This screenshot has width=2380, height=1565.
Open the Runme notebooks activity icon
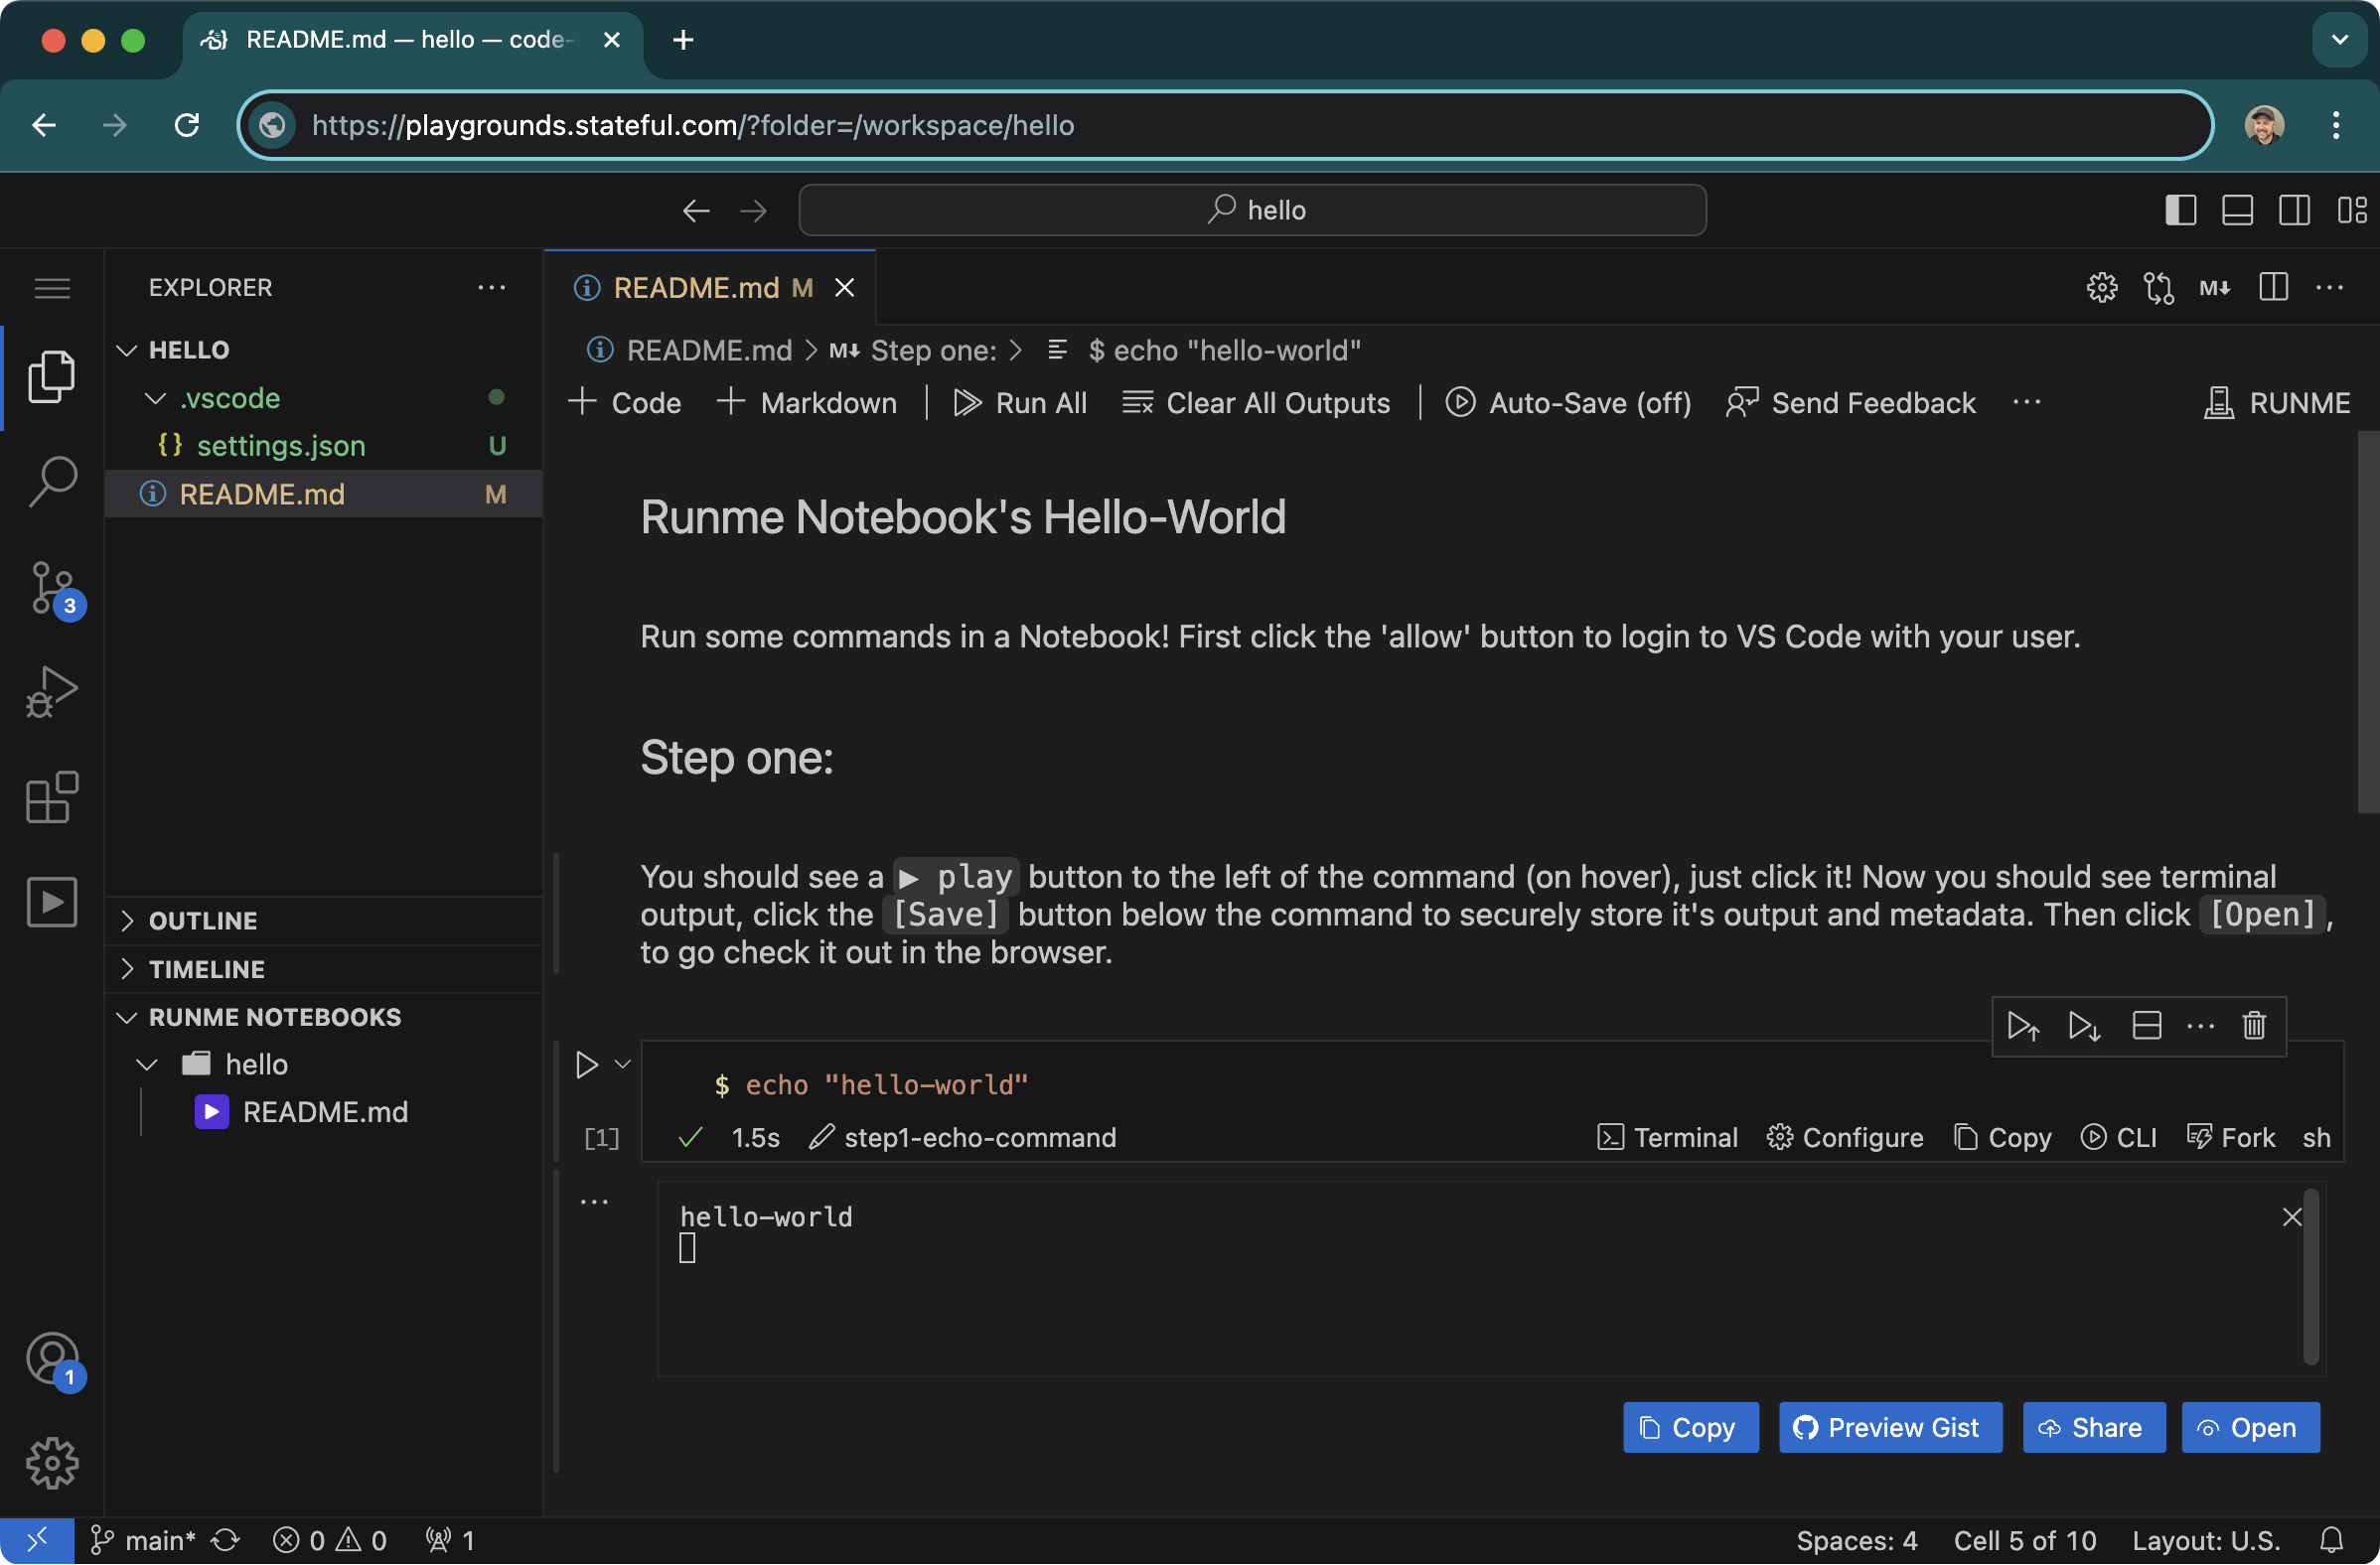(52, 902)
